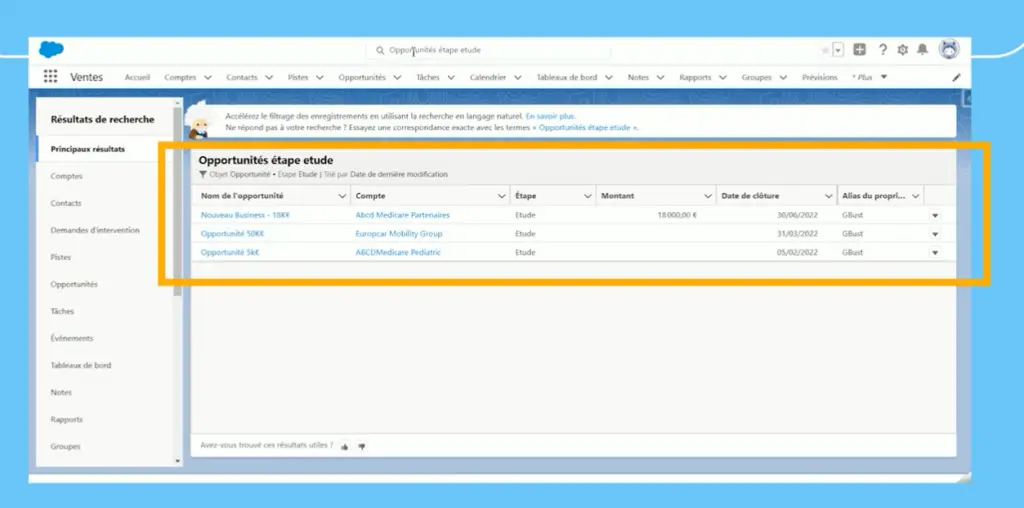Filter results by Rapports in sidebar
Viewport: 1024px width, 508px height.
pos(67,420)
